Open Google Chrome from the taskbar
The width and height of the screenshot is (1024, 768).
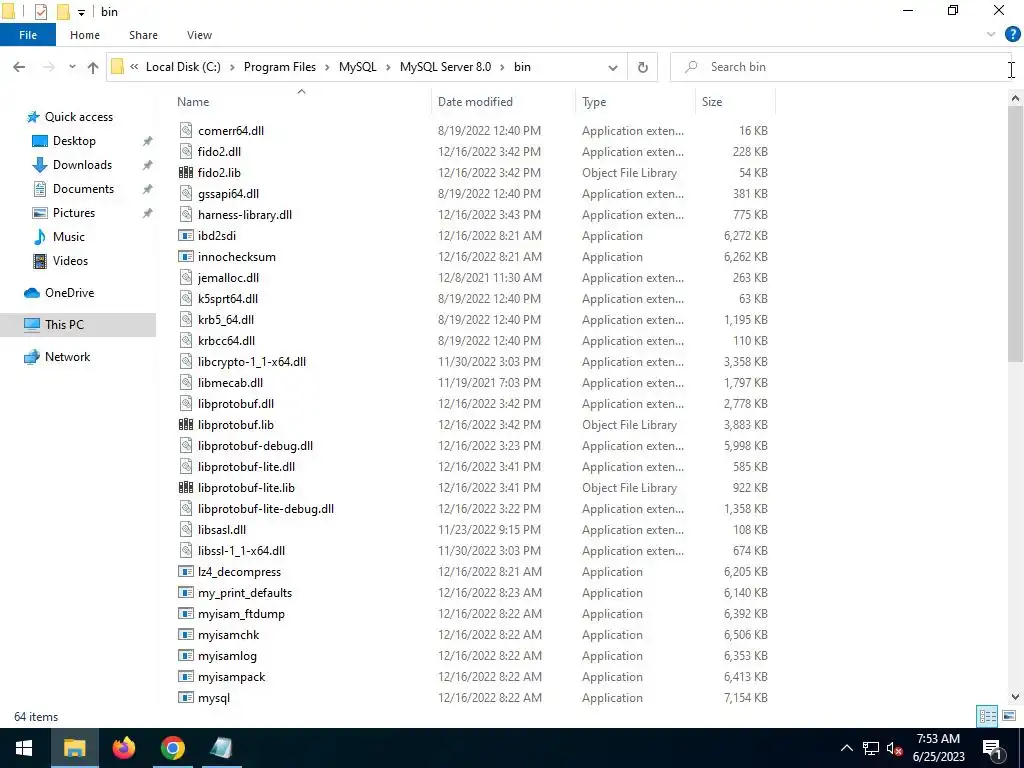click(x=172, y=748)
